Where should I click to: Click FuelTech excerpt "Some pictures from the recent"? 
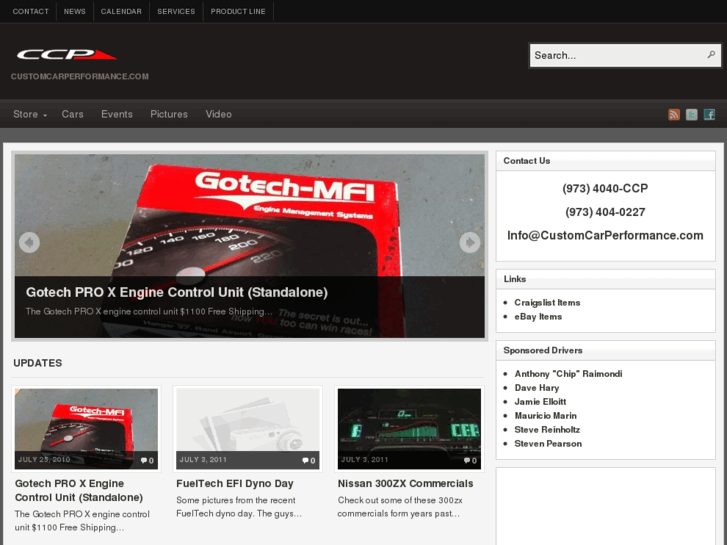[236, 500]
